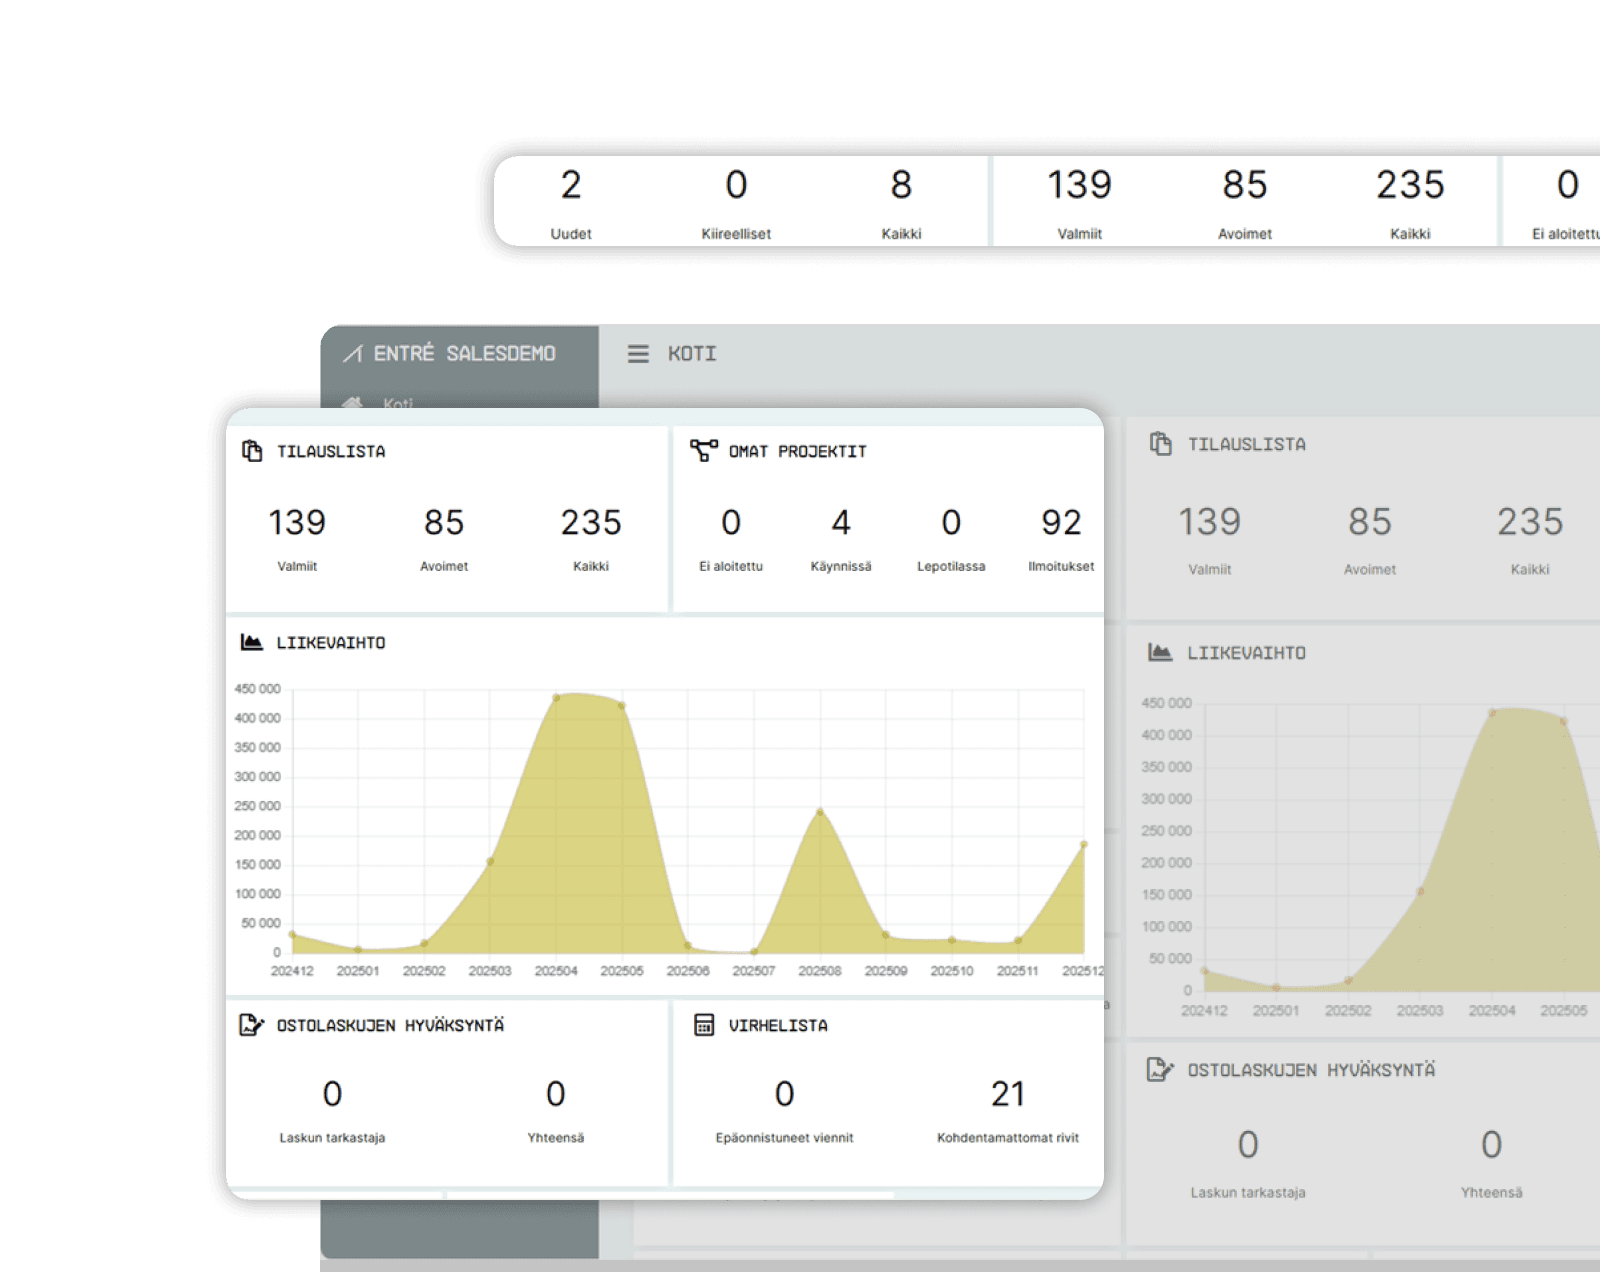Click the Omat Projektit workflow icon
The height and width of the screenshot is (1272, 1600).
click(704, 451)
